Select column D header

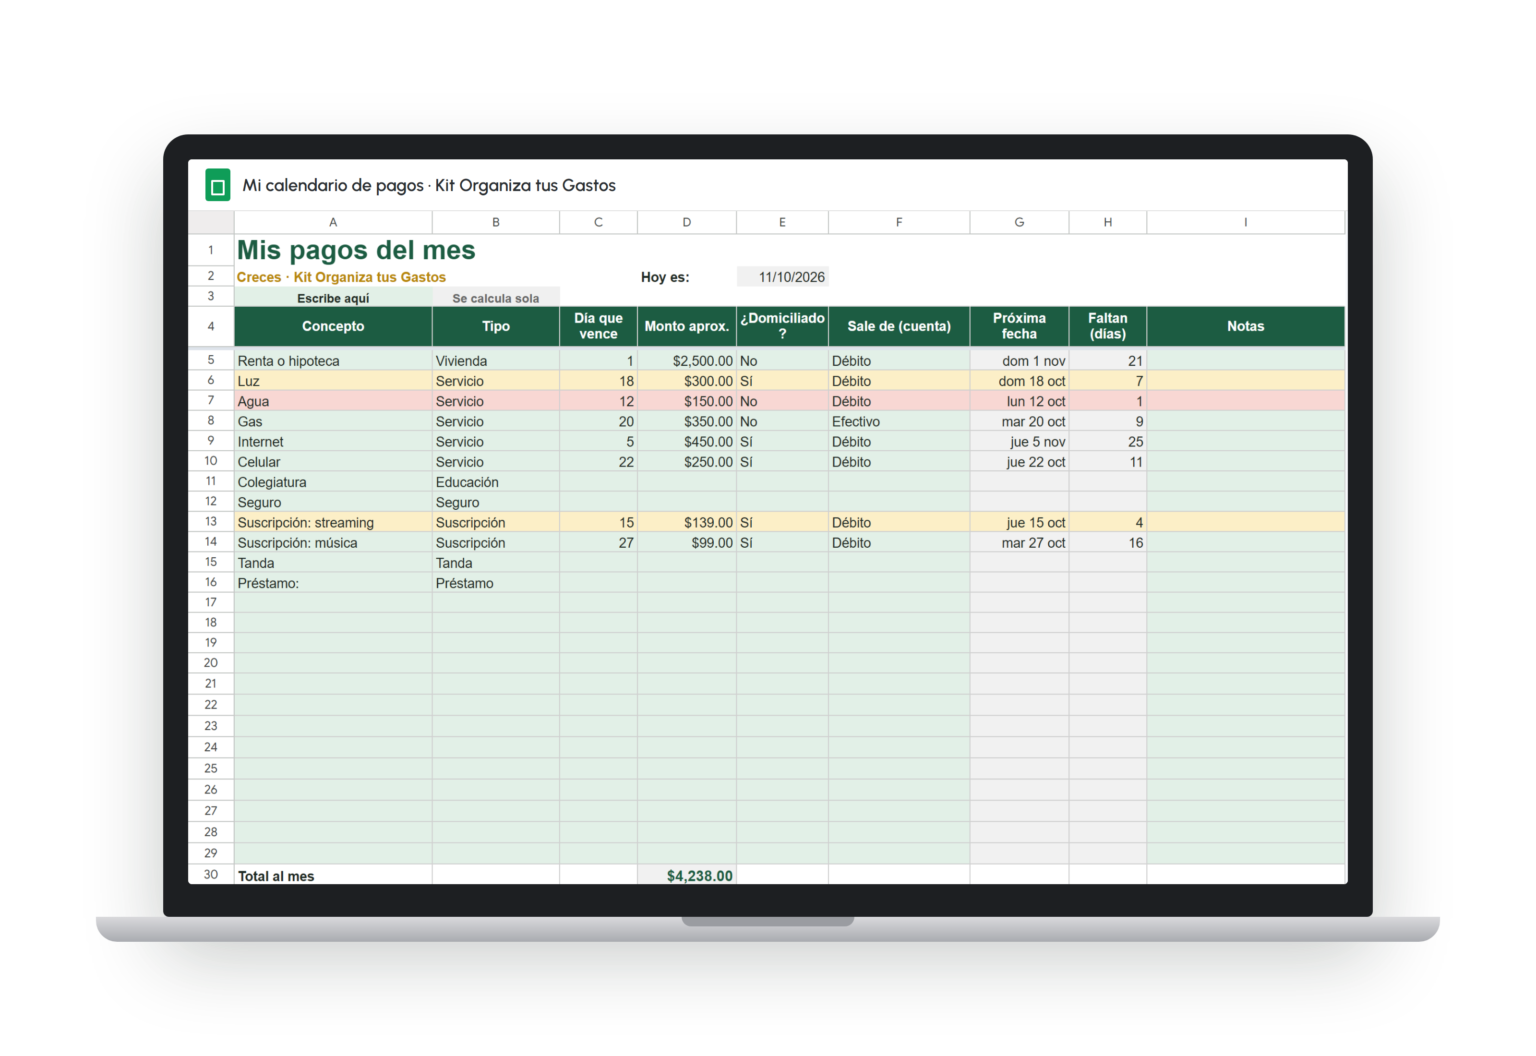tap(687, 222)
